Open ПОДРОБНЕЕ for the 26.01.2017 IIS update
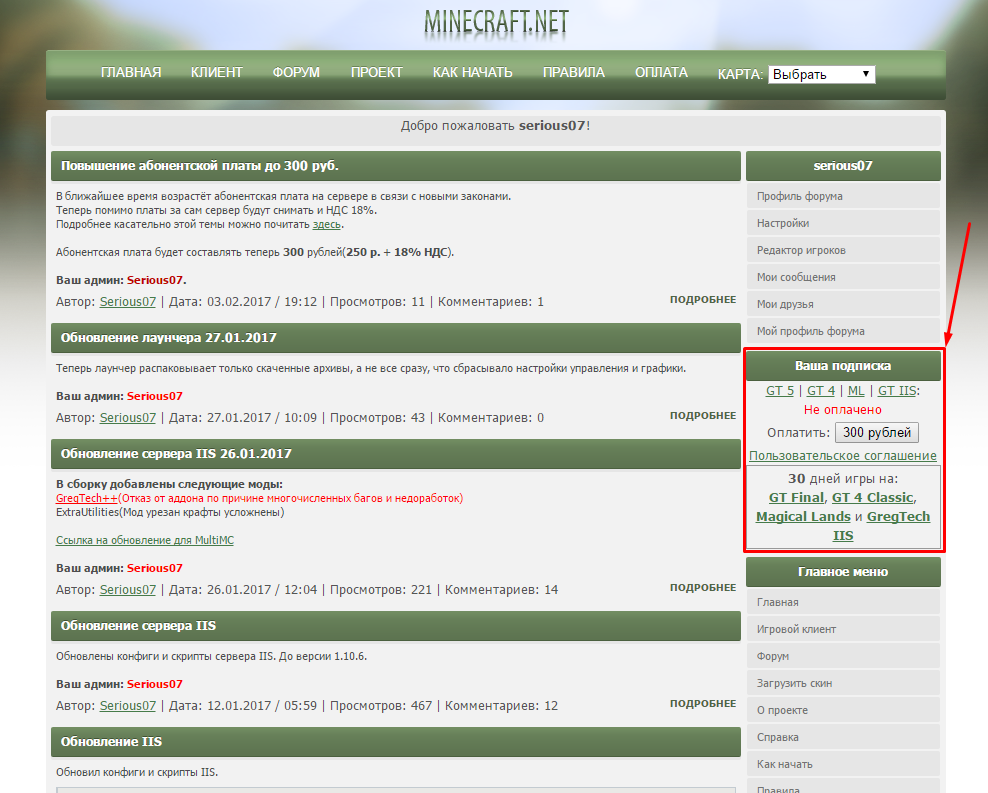Screen dimensions: 988x793 tap(703, 588)
